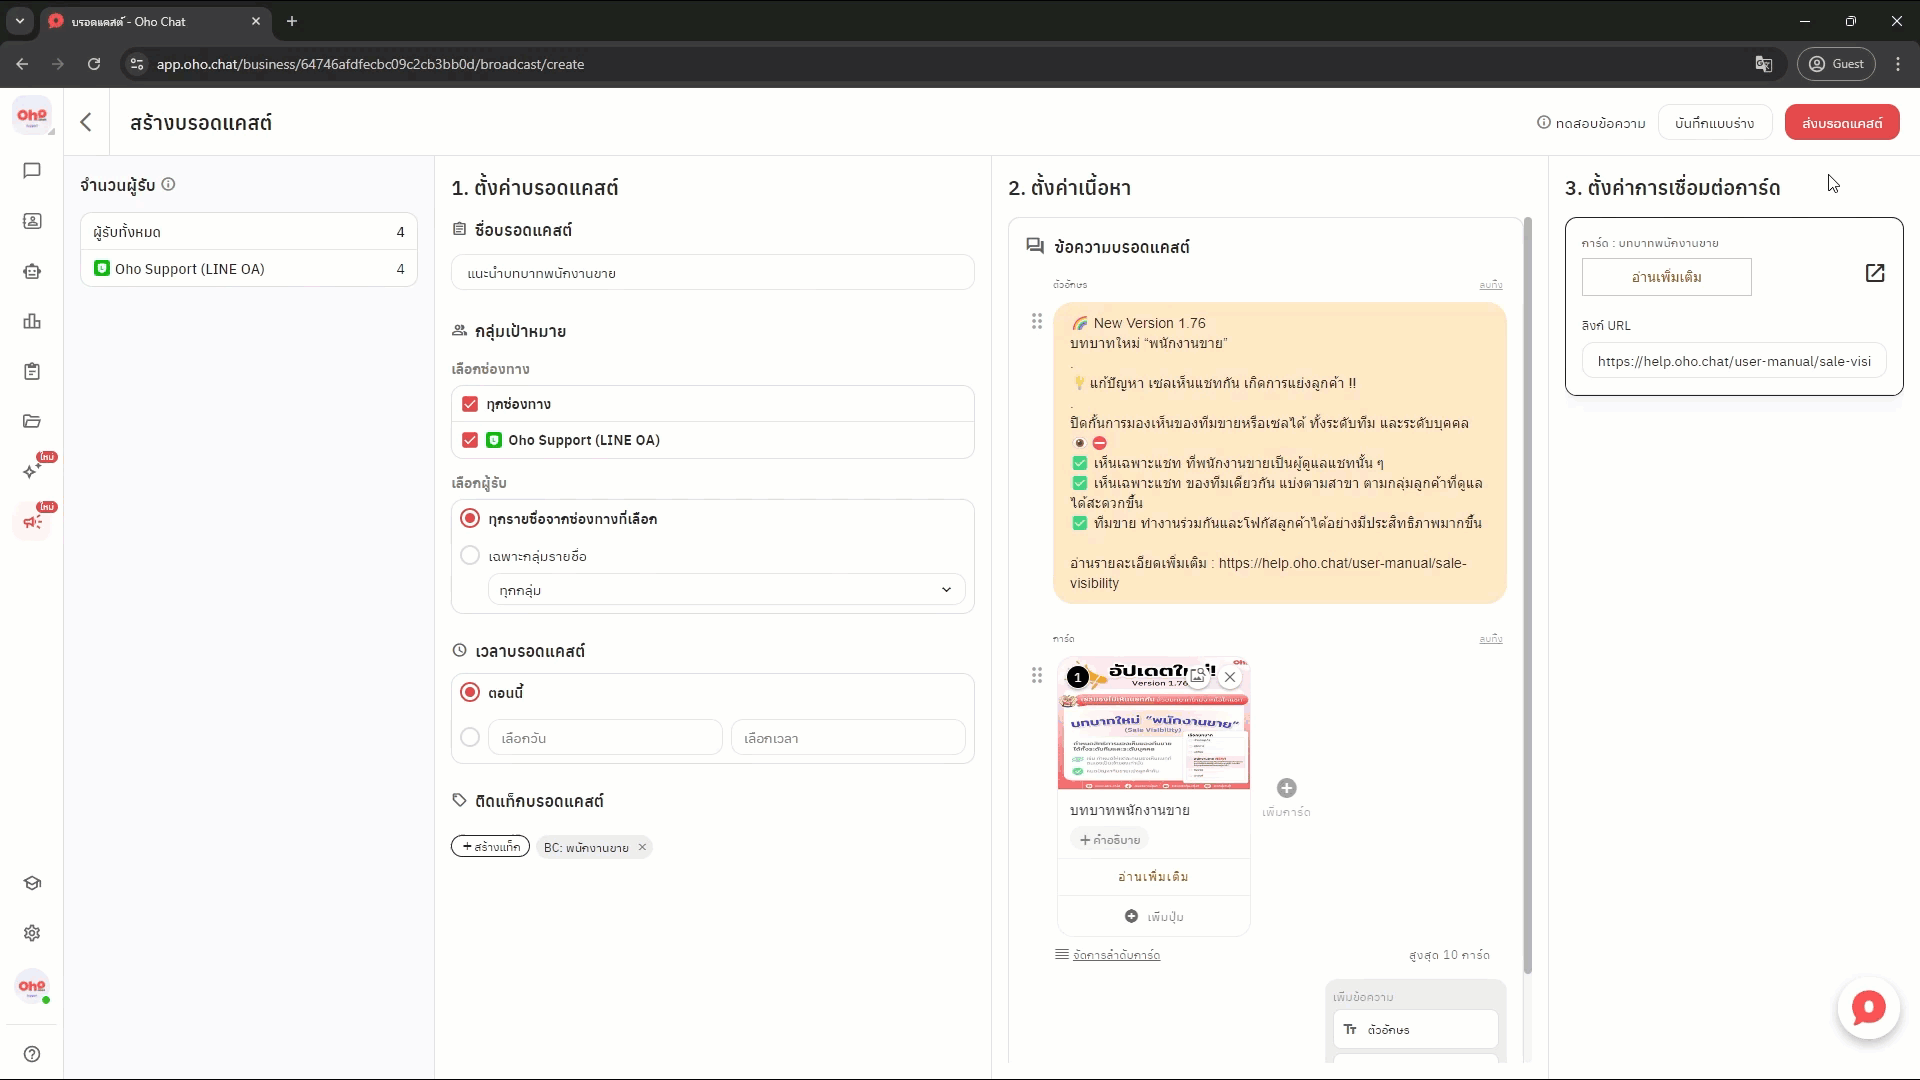1920x1080 pixels.
Task: Open the Tasks clipboard sidebar icon
Action: point(32,371)
